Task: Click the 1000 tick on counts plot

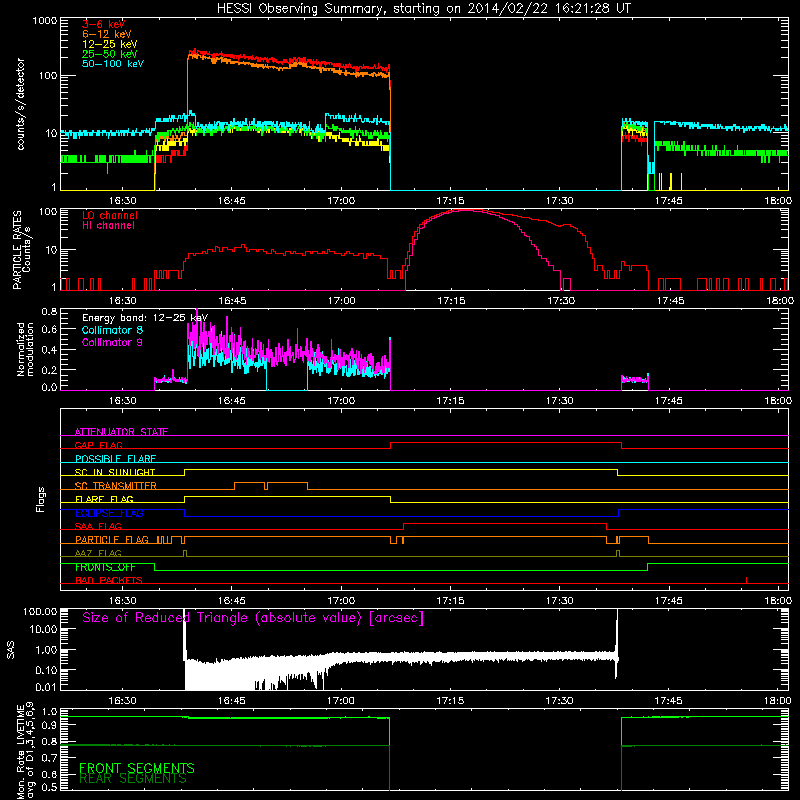Action: pyautogui.click(x=44, y=21)
